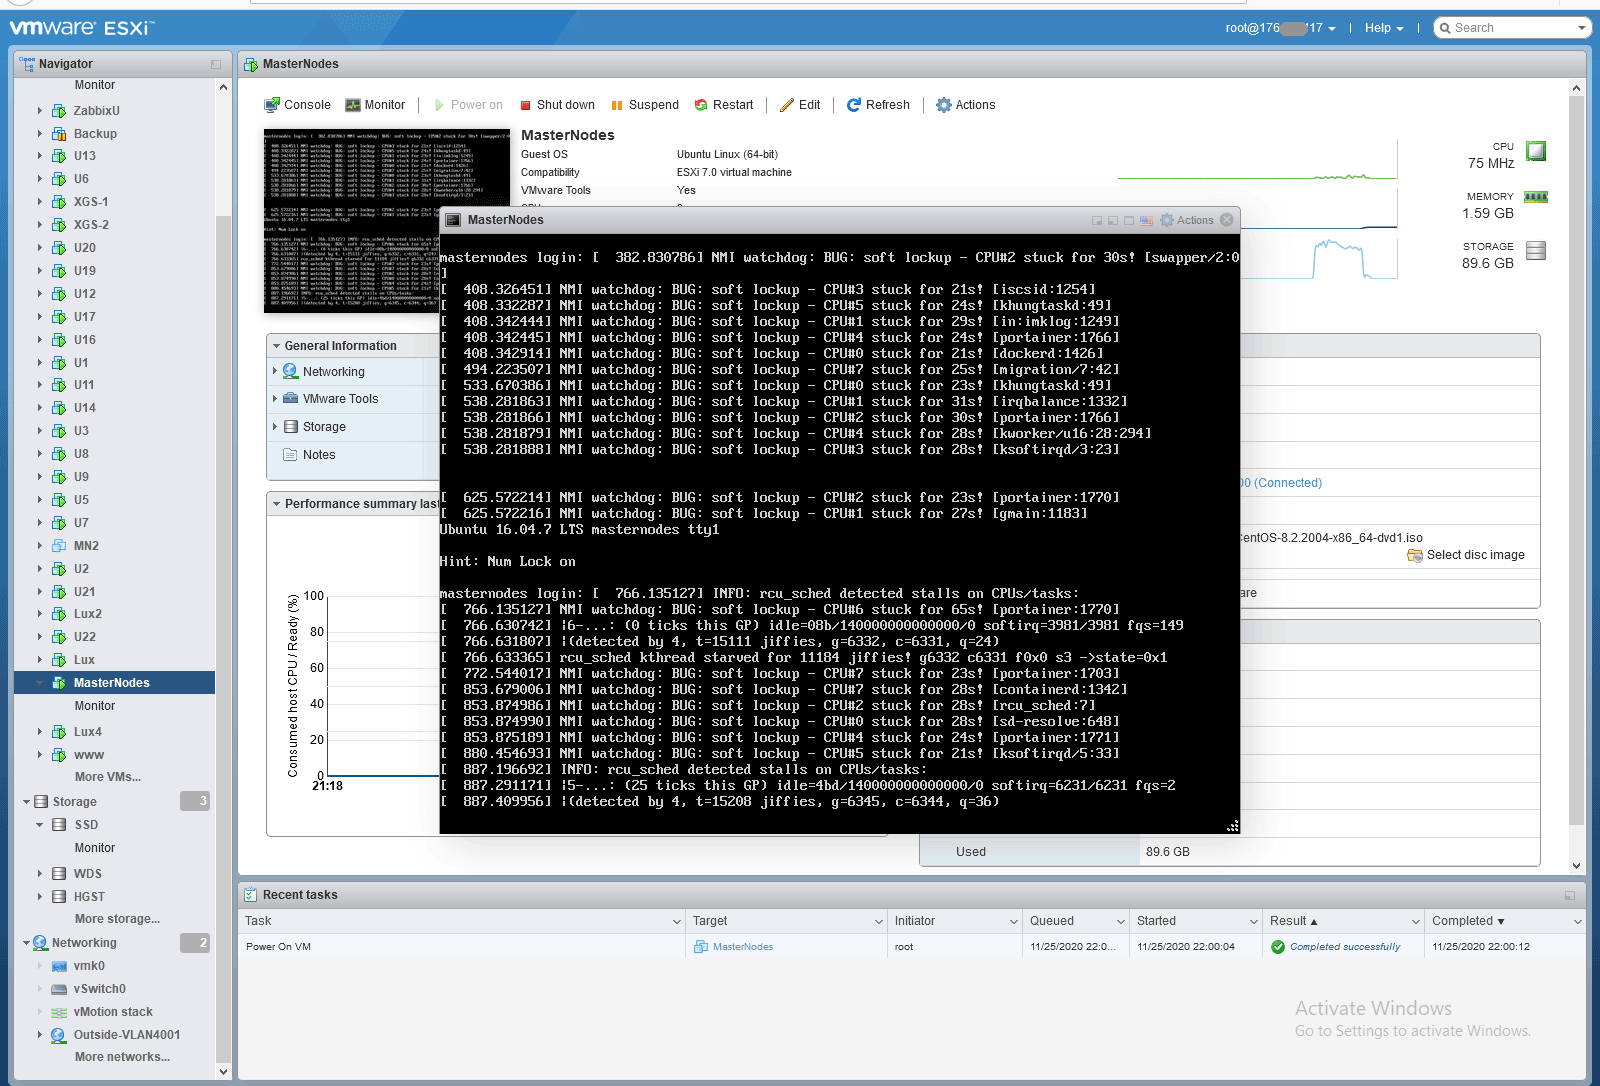Click the SSD datastore icon in Navigator
This screenshot has height=1086, width=1600.
(59, 825)
